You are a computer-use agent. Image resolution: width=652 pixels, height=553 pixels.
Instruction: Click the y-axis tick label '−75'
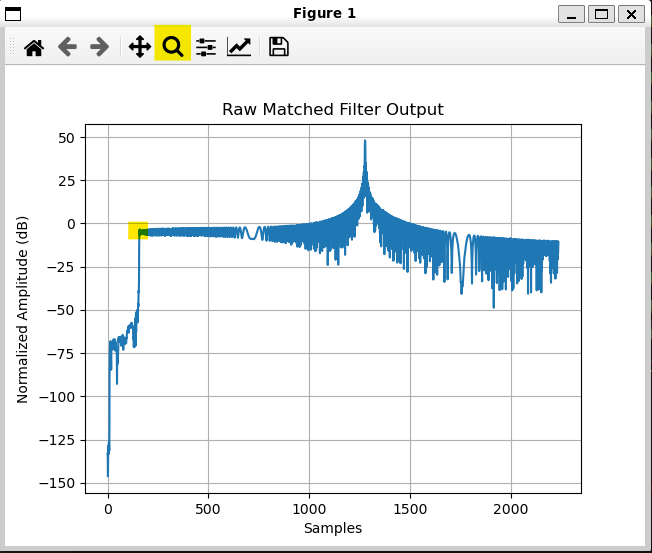(61, 354)
